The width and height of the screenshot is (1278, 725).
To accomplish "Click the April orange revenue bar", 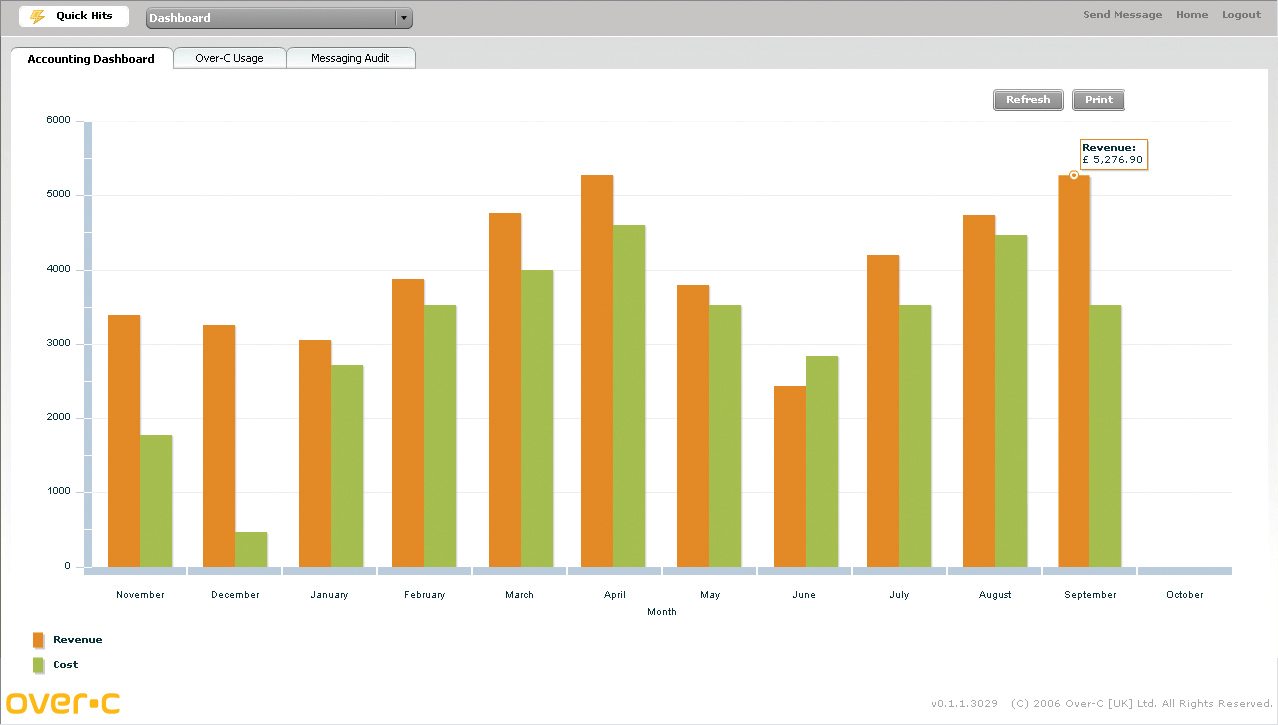I will click(x=597, y=370).
